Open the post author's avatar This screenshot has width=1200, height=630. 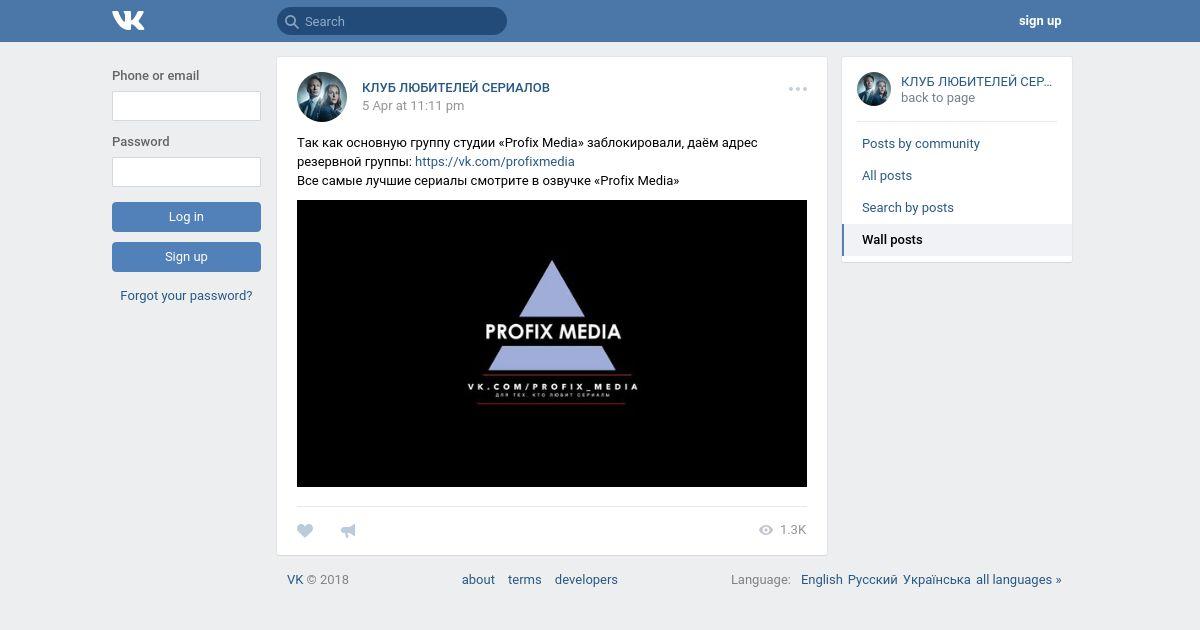coord(322,97)
